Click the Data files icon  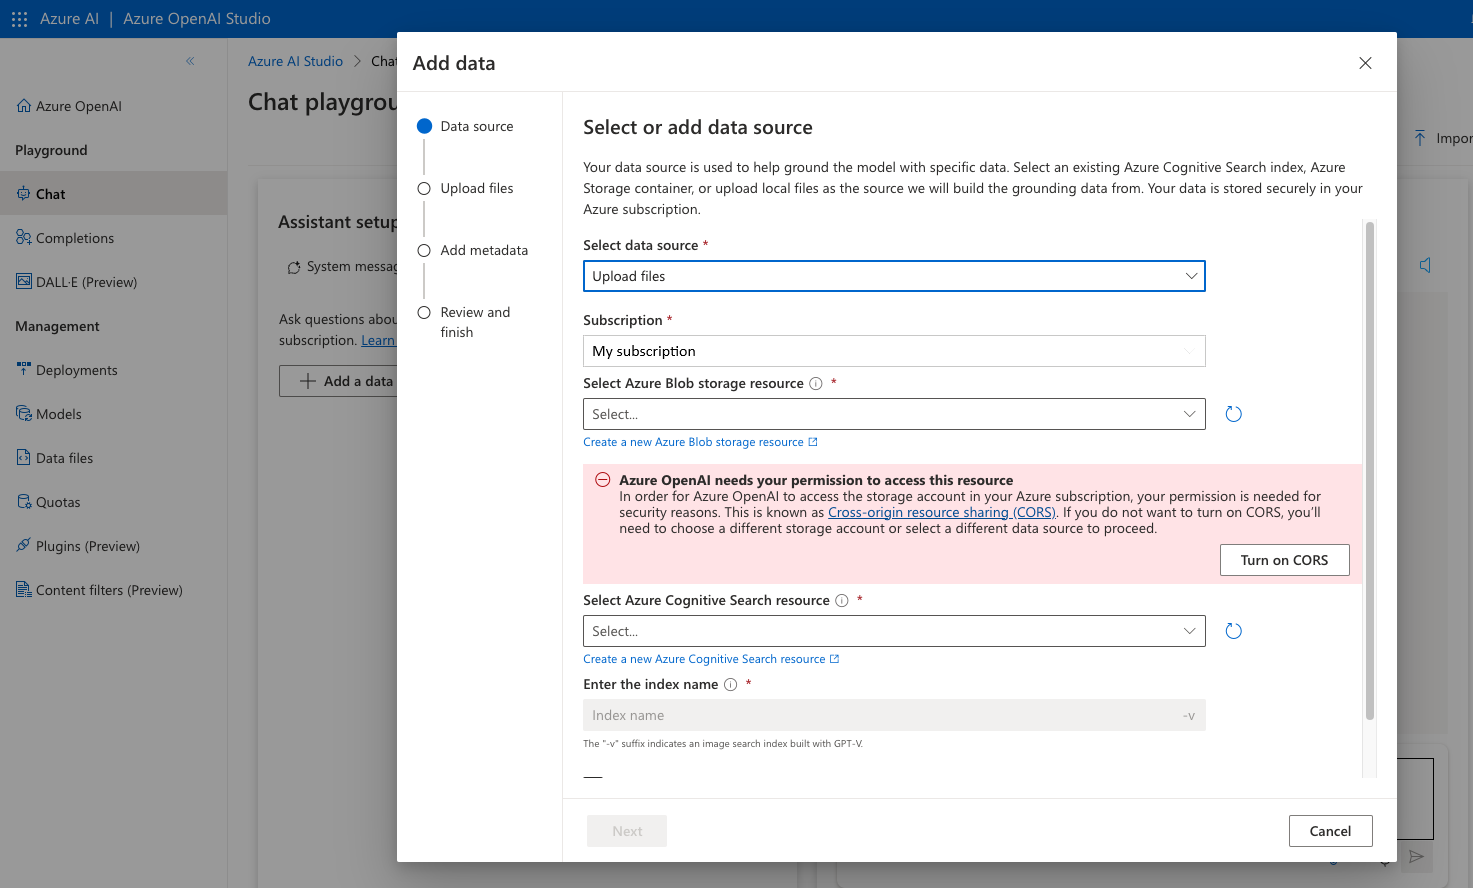click(x=24, y=458)
